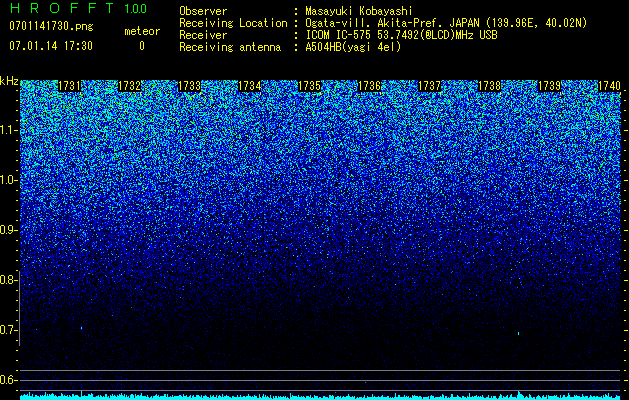Click the meteor count label
Image resolution: width=629 pixels, height=400 pixels.
point(142,31)
